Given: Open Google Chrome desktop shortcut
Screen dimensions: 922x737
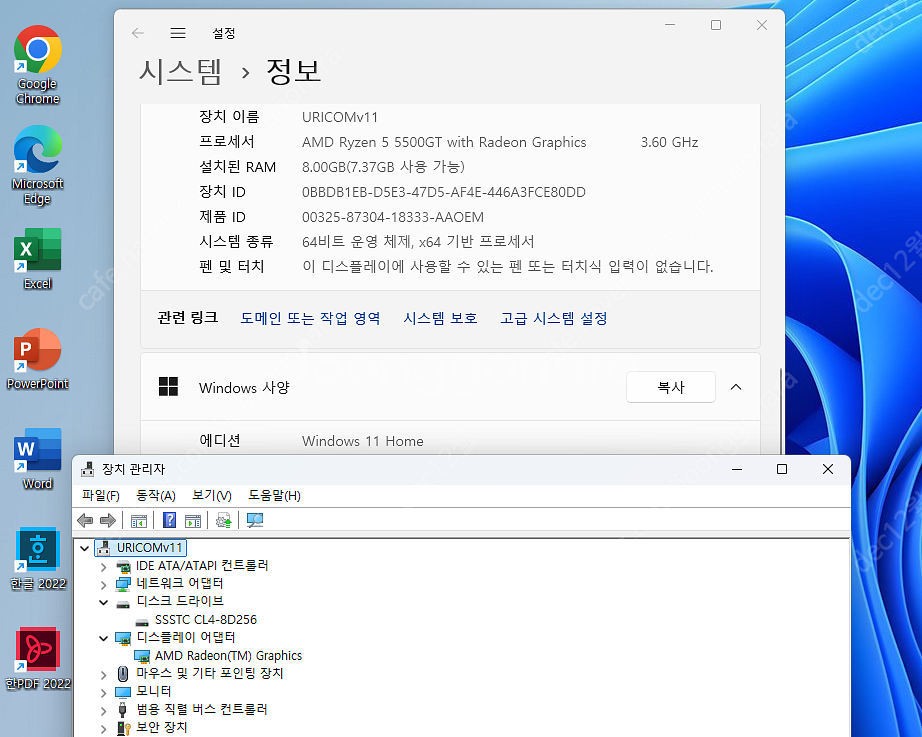Looking at the screenshot, I should tap(38, 64).
